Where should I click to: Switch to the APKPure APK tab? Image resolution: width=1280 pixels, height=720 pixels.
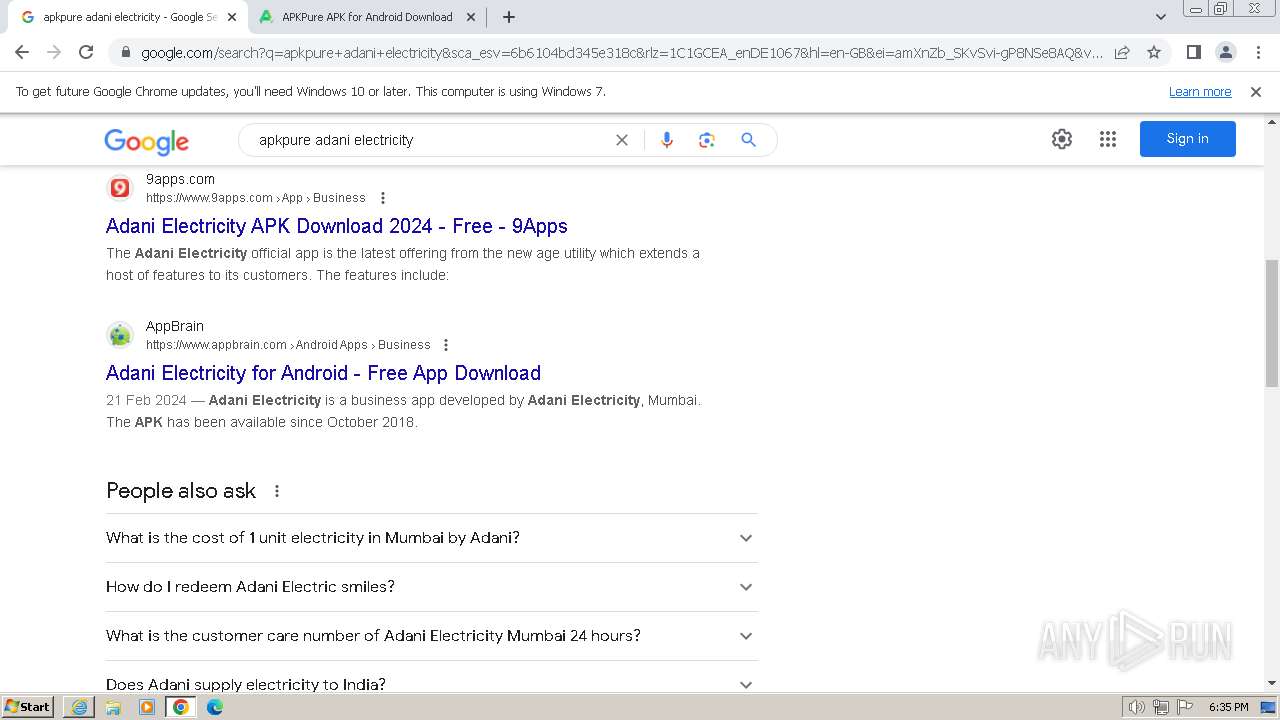coord(366,17)
